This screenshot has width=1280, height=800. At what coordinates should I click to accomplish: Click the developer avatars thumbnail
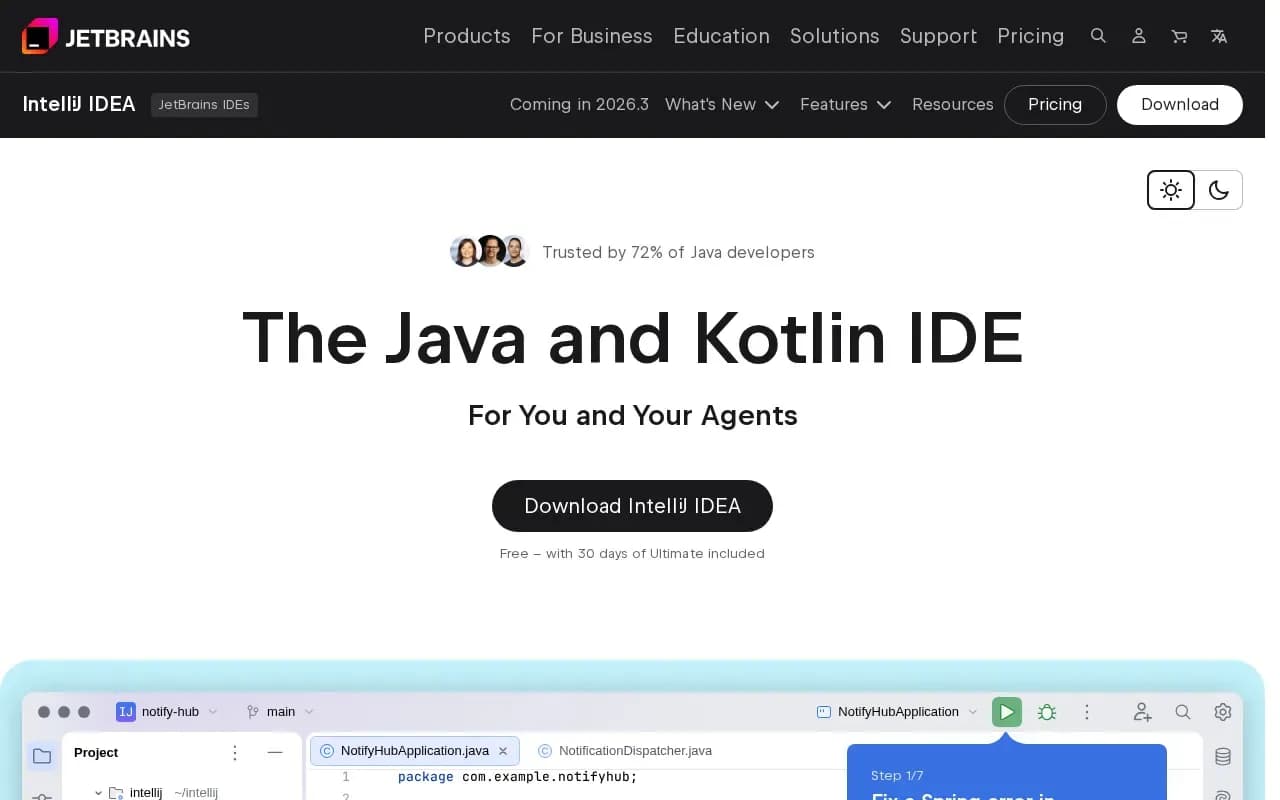tap(489, 252)
